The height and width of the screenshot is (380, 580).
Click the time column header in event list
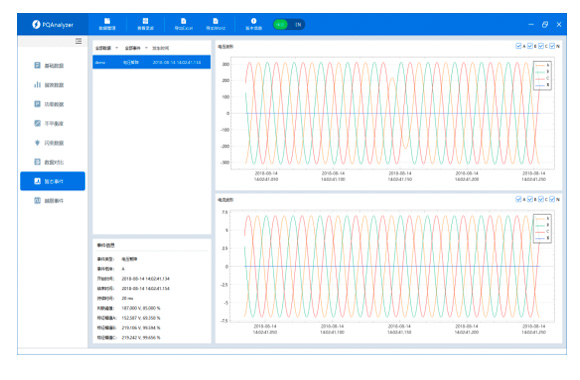161,48
